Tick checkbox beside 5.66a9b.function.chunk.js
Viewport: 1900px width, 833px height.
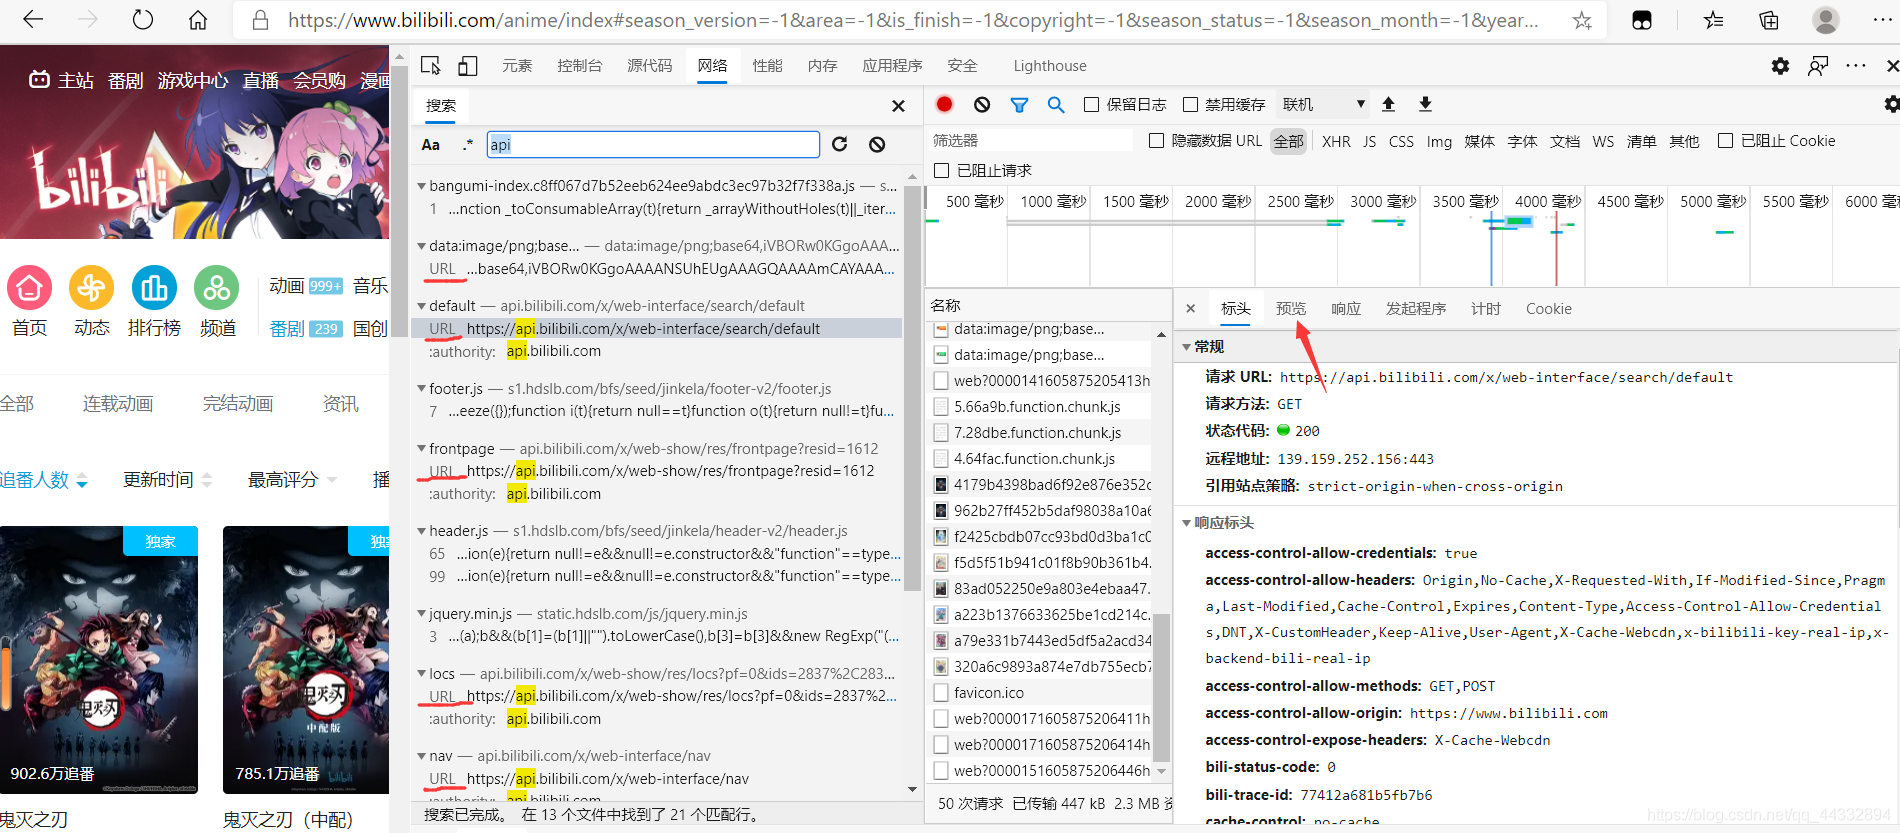(x=940, y=406)
